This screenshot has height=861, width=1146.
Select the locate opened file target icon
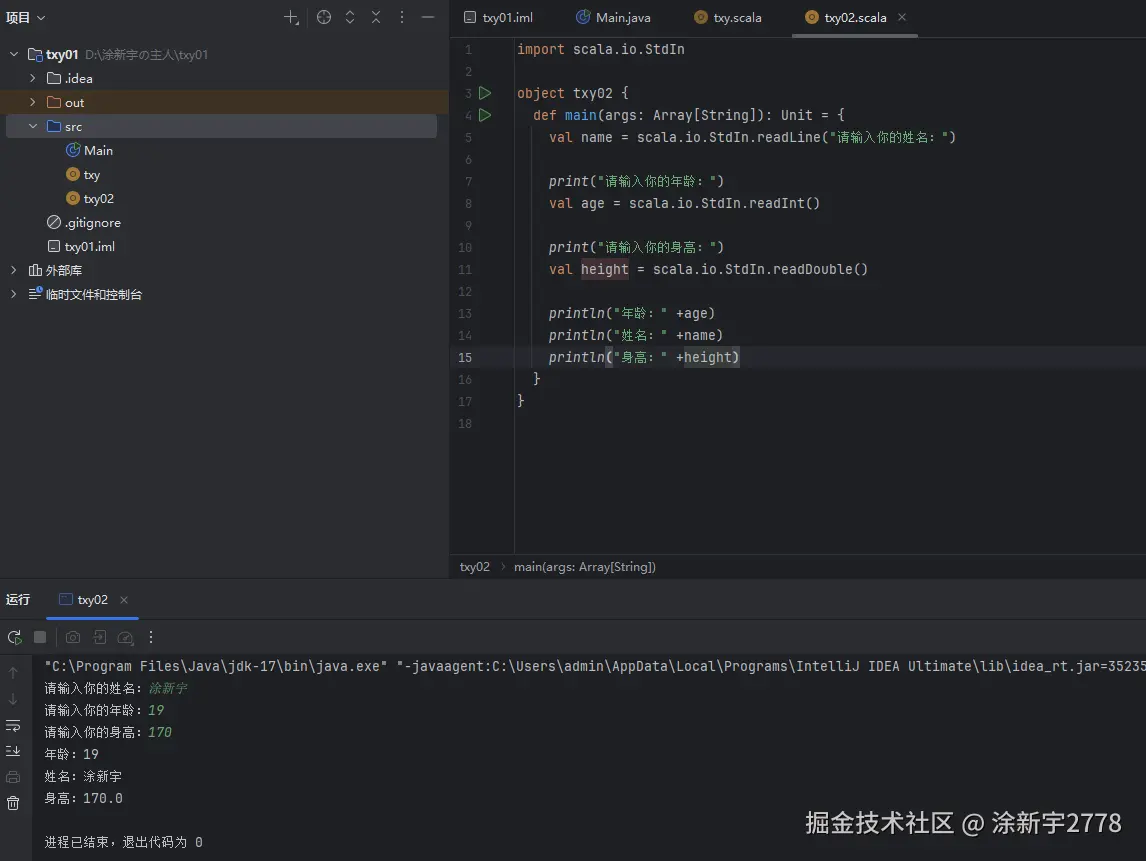324,18
